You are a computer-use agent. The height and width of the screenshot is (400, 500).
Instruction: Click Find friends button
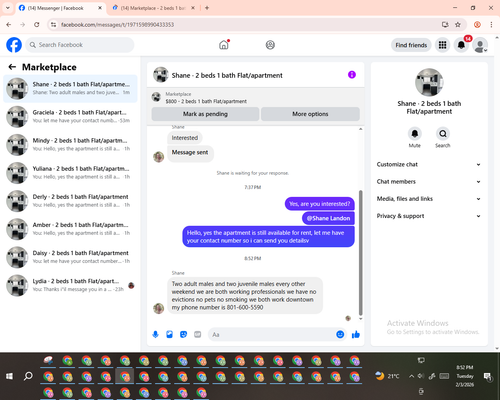pos(411,45)
